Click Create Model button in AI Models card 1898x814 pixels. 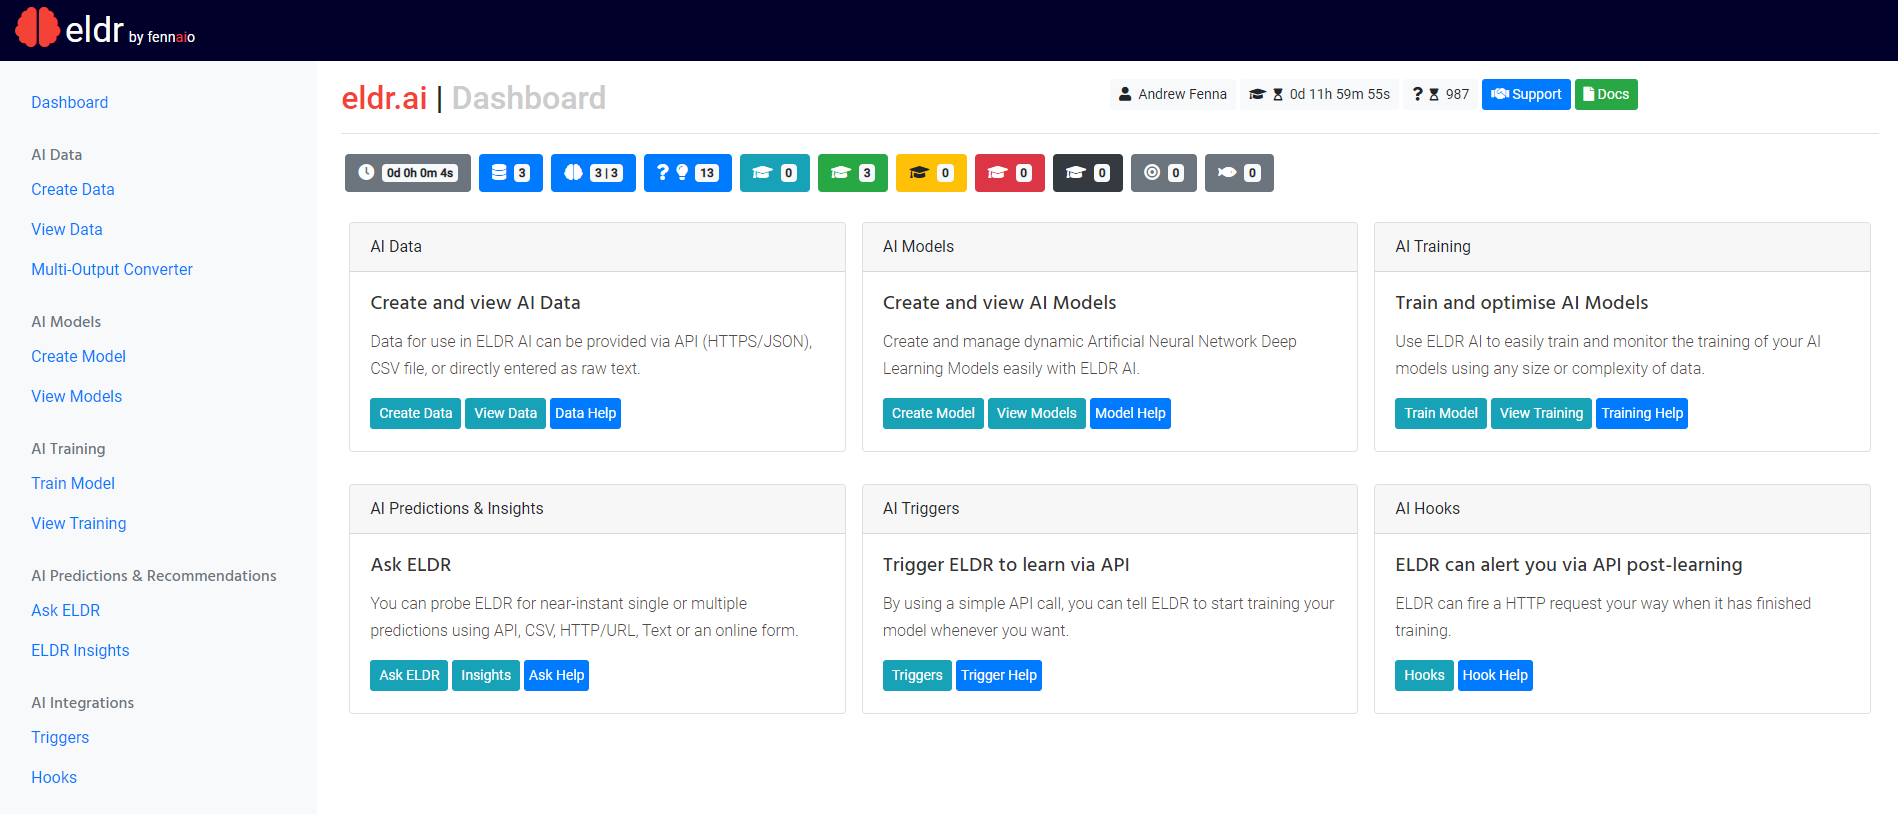click(x=933, y=413)
